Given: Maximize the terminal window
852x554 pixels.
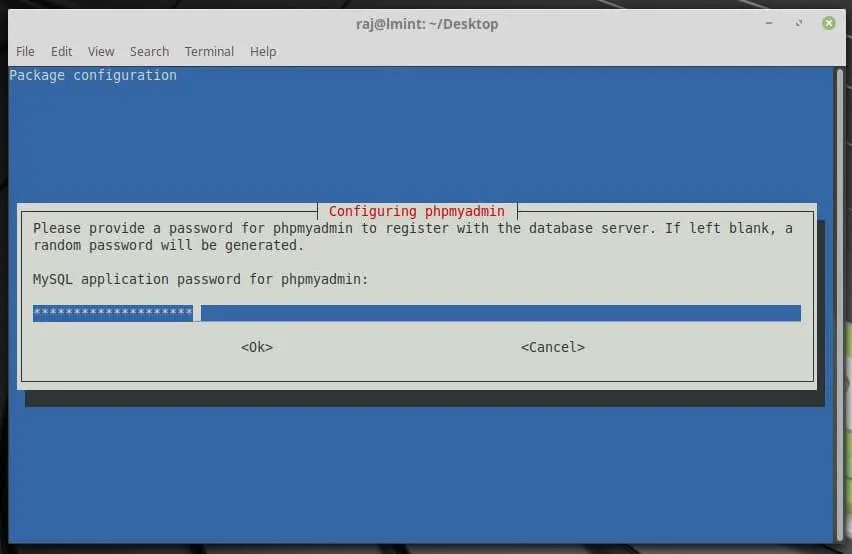Looking at the screenshot, I should tap(799, 23).
